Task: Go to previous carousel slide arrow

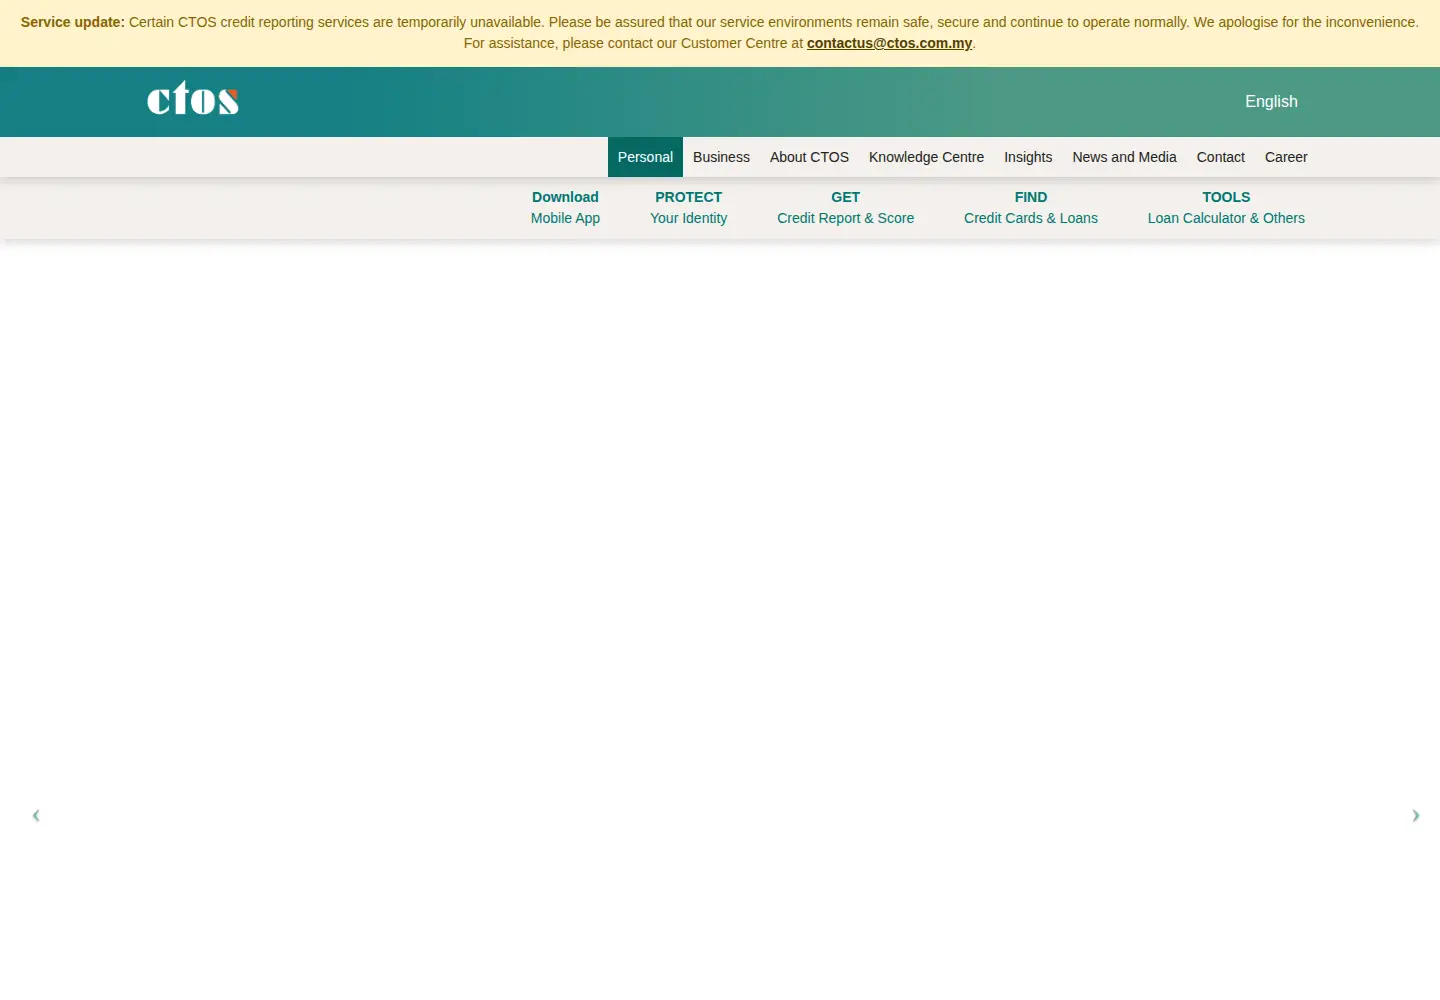Action: (x=36, y=815)
